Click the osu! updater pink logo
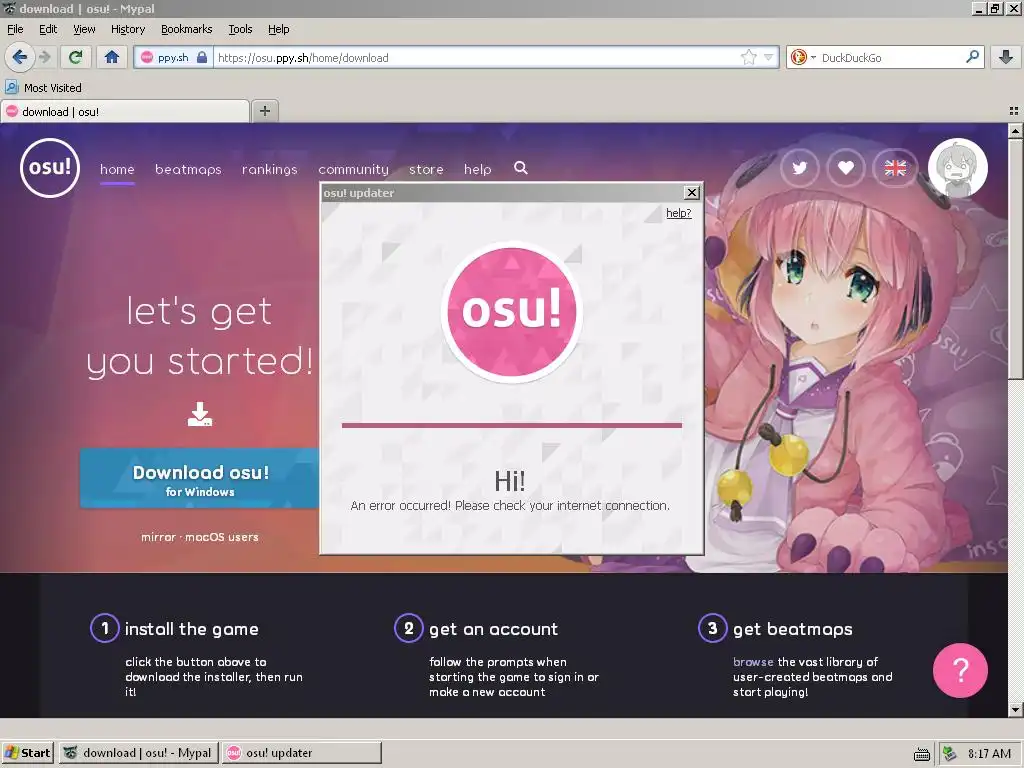This screenshot has width=1024, height=768. [511, 312]
